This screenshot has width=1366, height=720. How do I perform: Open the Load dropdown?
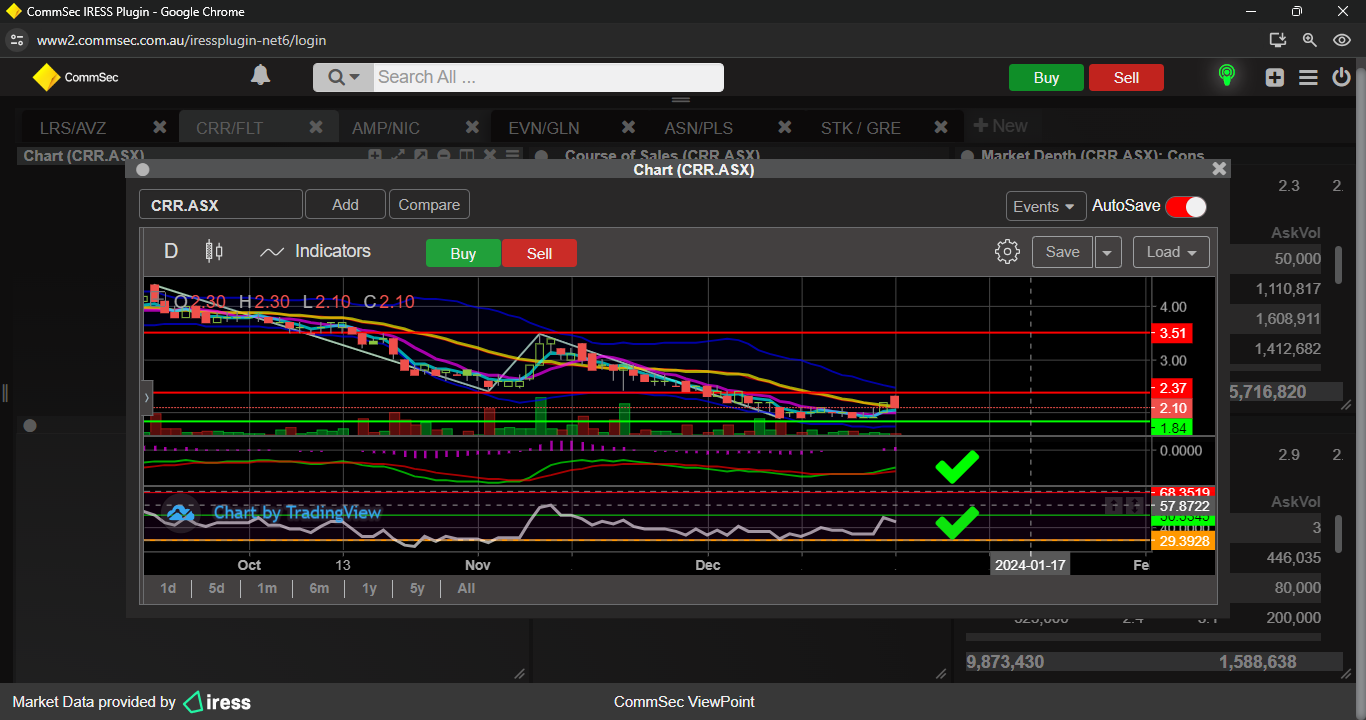[x=1171, y=252]
